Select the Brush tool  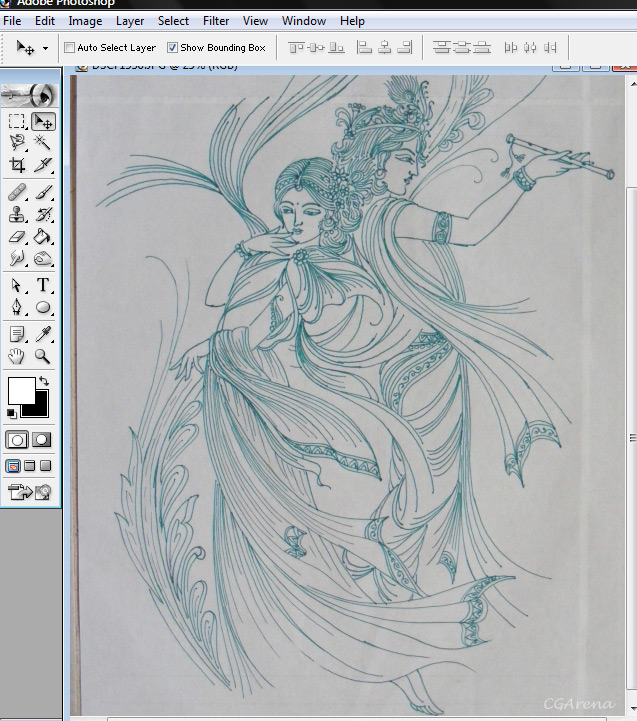pos(43,192)
